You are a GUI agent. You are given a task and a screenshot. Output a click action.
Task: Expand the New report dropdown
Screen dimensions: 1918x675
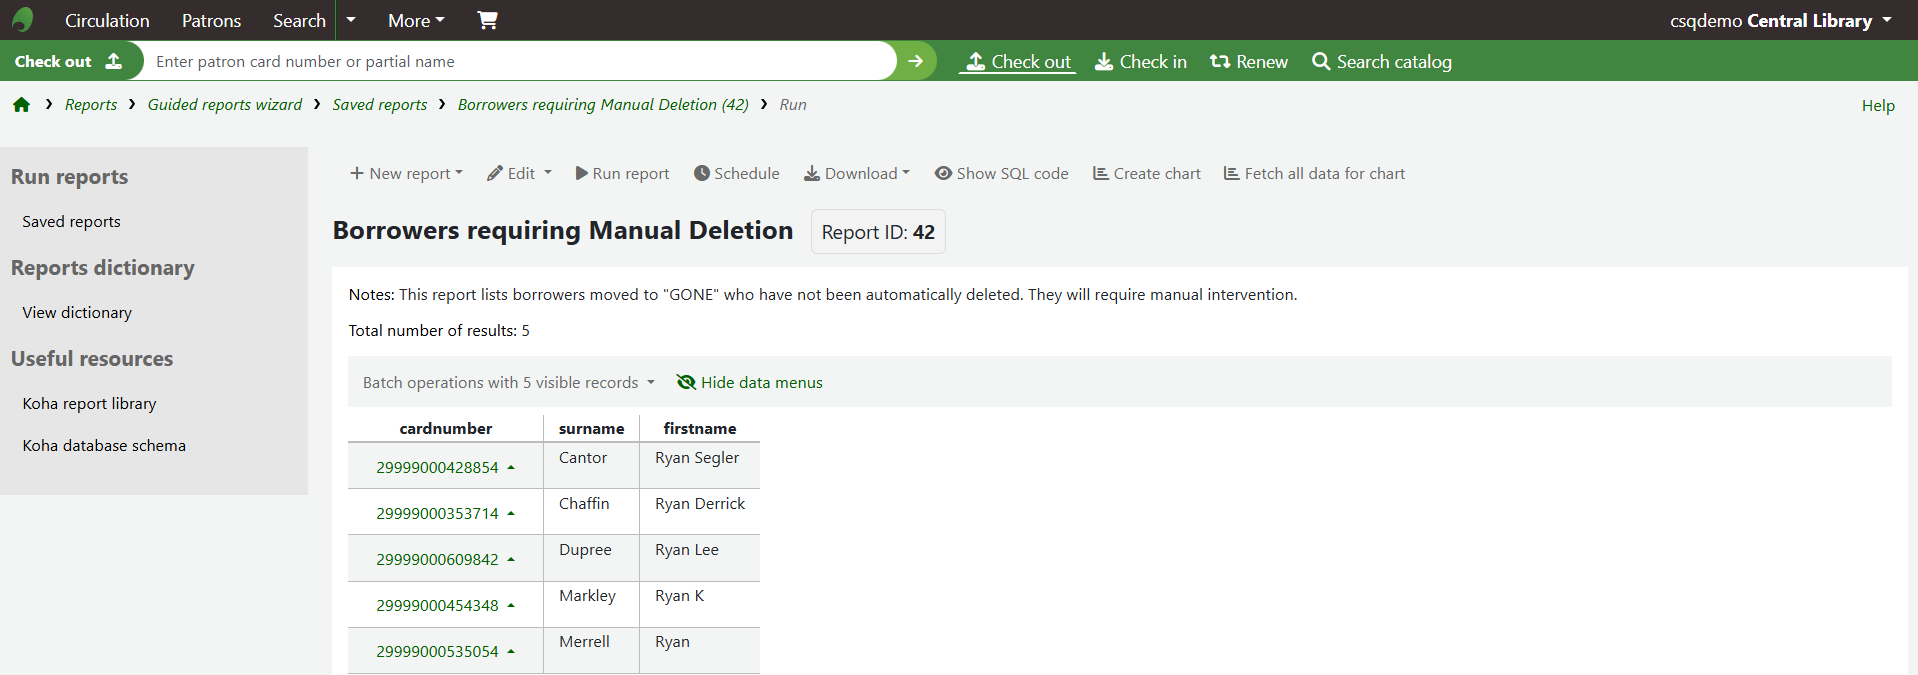click(x=407, y=174)
